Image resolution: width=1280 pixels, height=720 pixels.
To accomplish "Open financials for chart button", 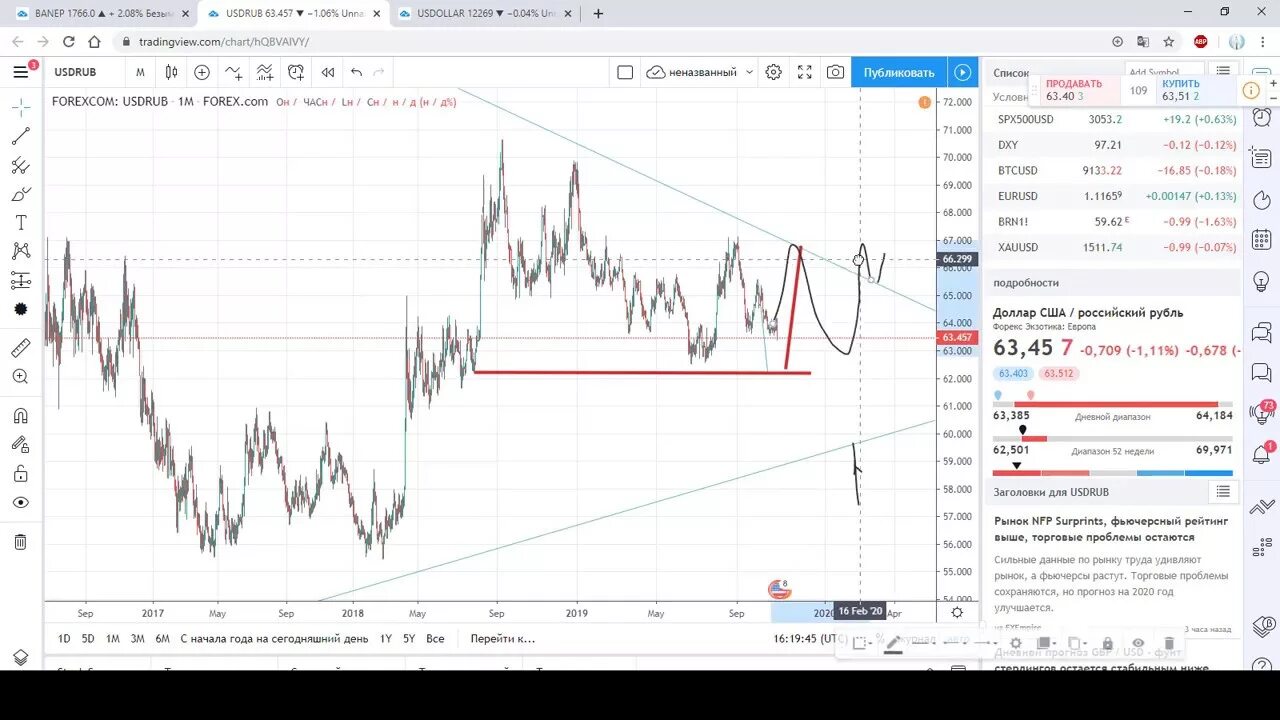I will (264, 72).
